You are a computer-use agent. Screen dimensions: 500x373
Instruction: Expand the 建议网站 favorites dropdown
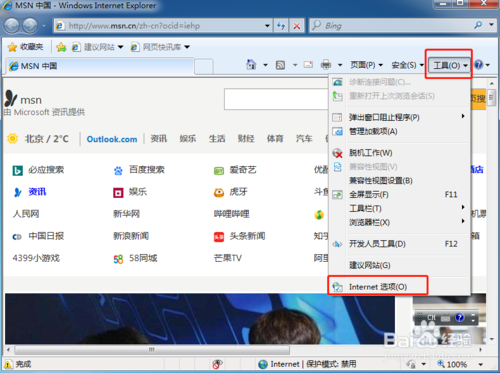pos(120,47)
